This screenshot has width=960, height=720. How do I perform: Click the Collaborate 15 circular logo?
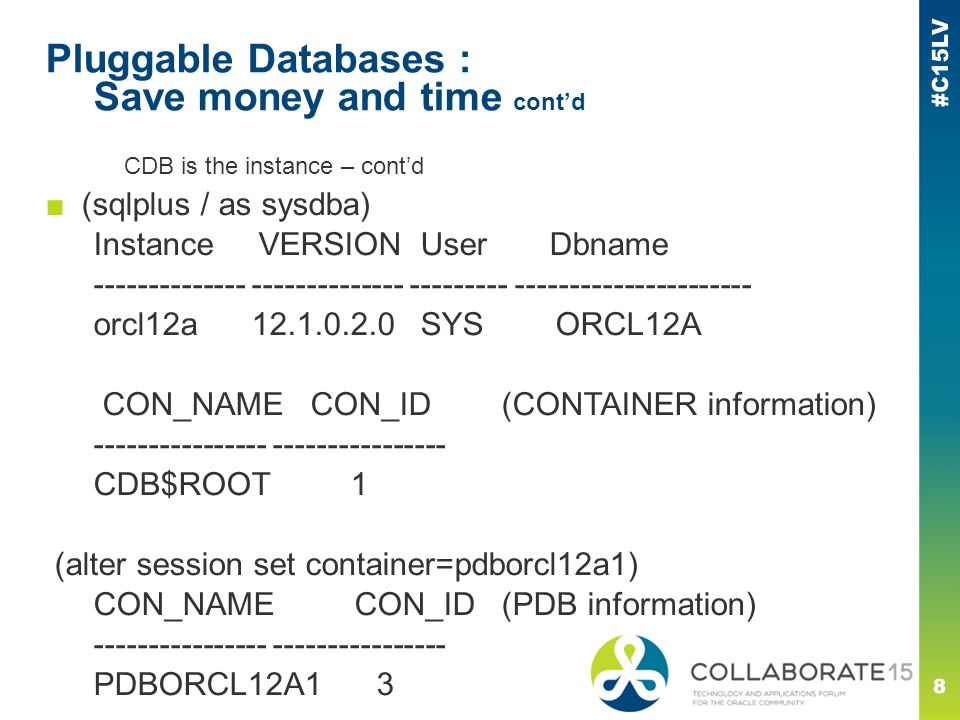pyautogui.click(x=629, y=673)
